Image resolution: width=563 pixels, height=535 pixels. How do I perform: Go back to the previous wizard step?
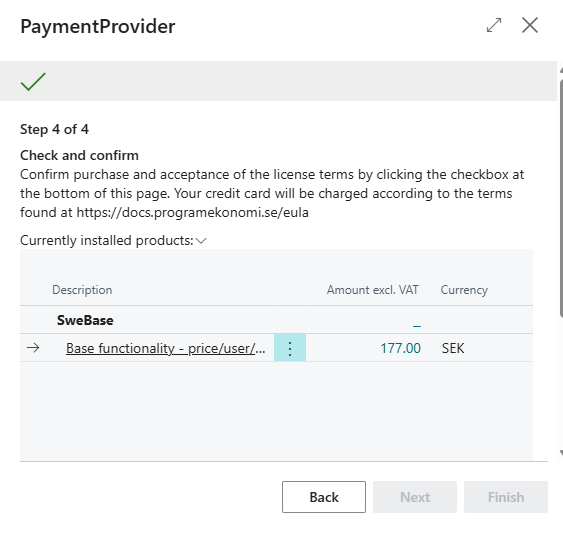pos(324,497)
